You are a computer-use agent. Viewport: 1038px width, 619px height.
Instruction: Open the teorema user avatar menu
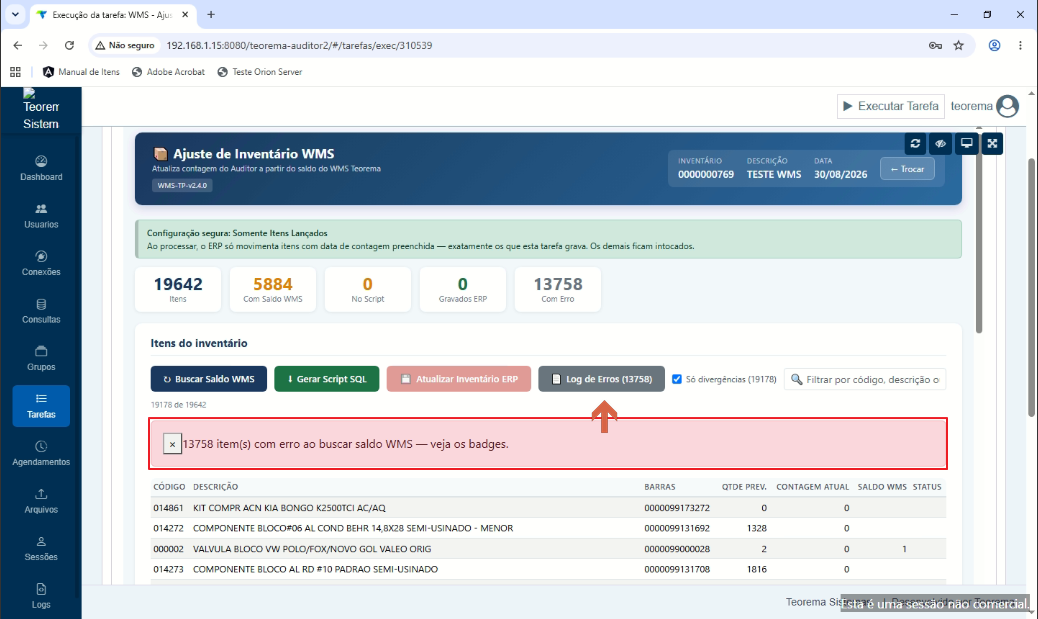click(1008, 106)
